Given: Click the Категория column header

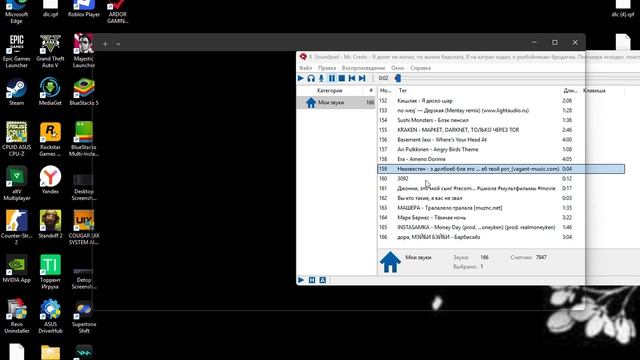Looking at the screenshot, I should 330,91.
